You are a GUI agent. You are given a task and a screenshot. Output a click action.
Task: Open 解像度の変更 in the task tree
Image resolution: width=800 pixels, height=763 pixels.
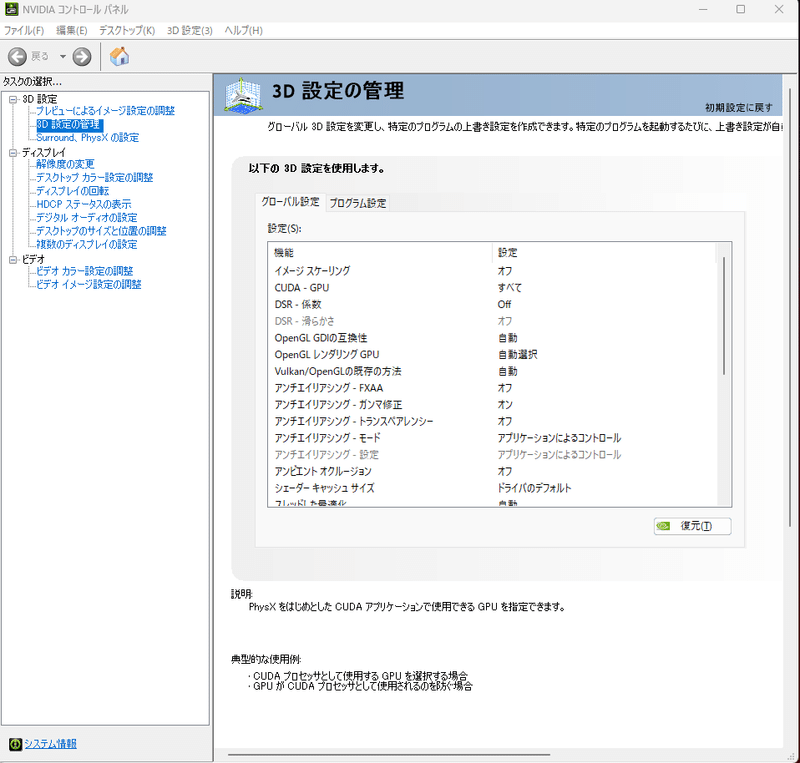65,164
